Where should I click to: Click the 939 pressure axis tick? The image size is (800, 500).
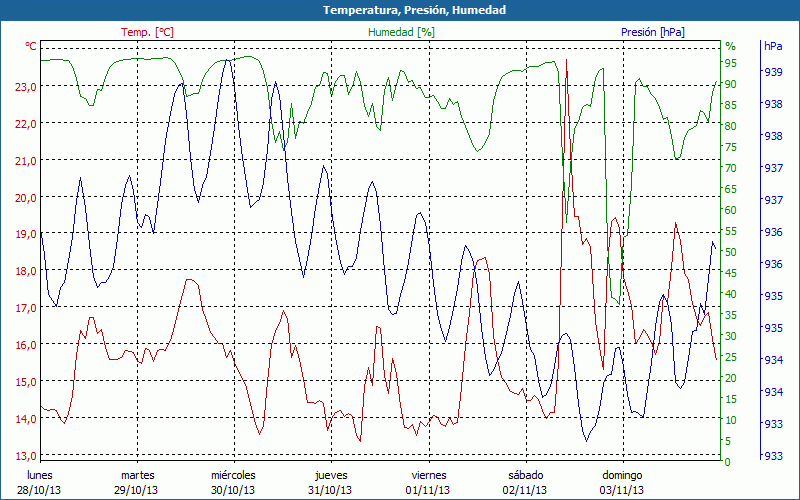click(x=772, y=72)
